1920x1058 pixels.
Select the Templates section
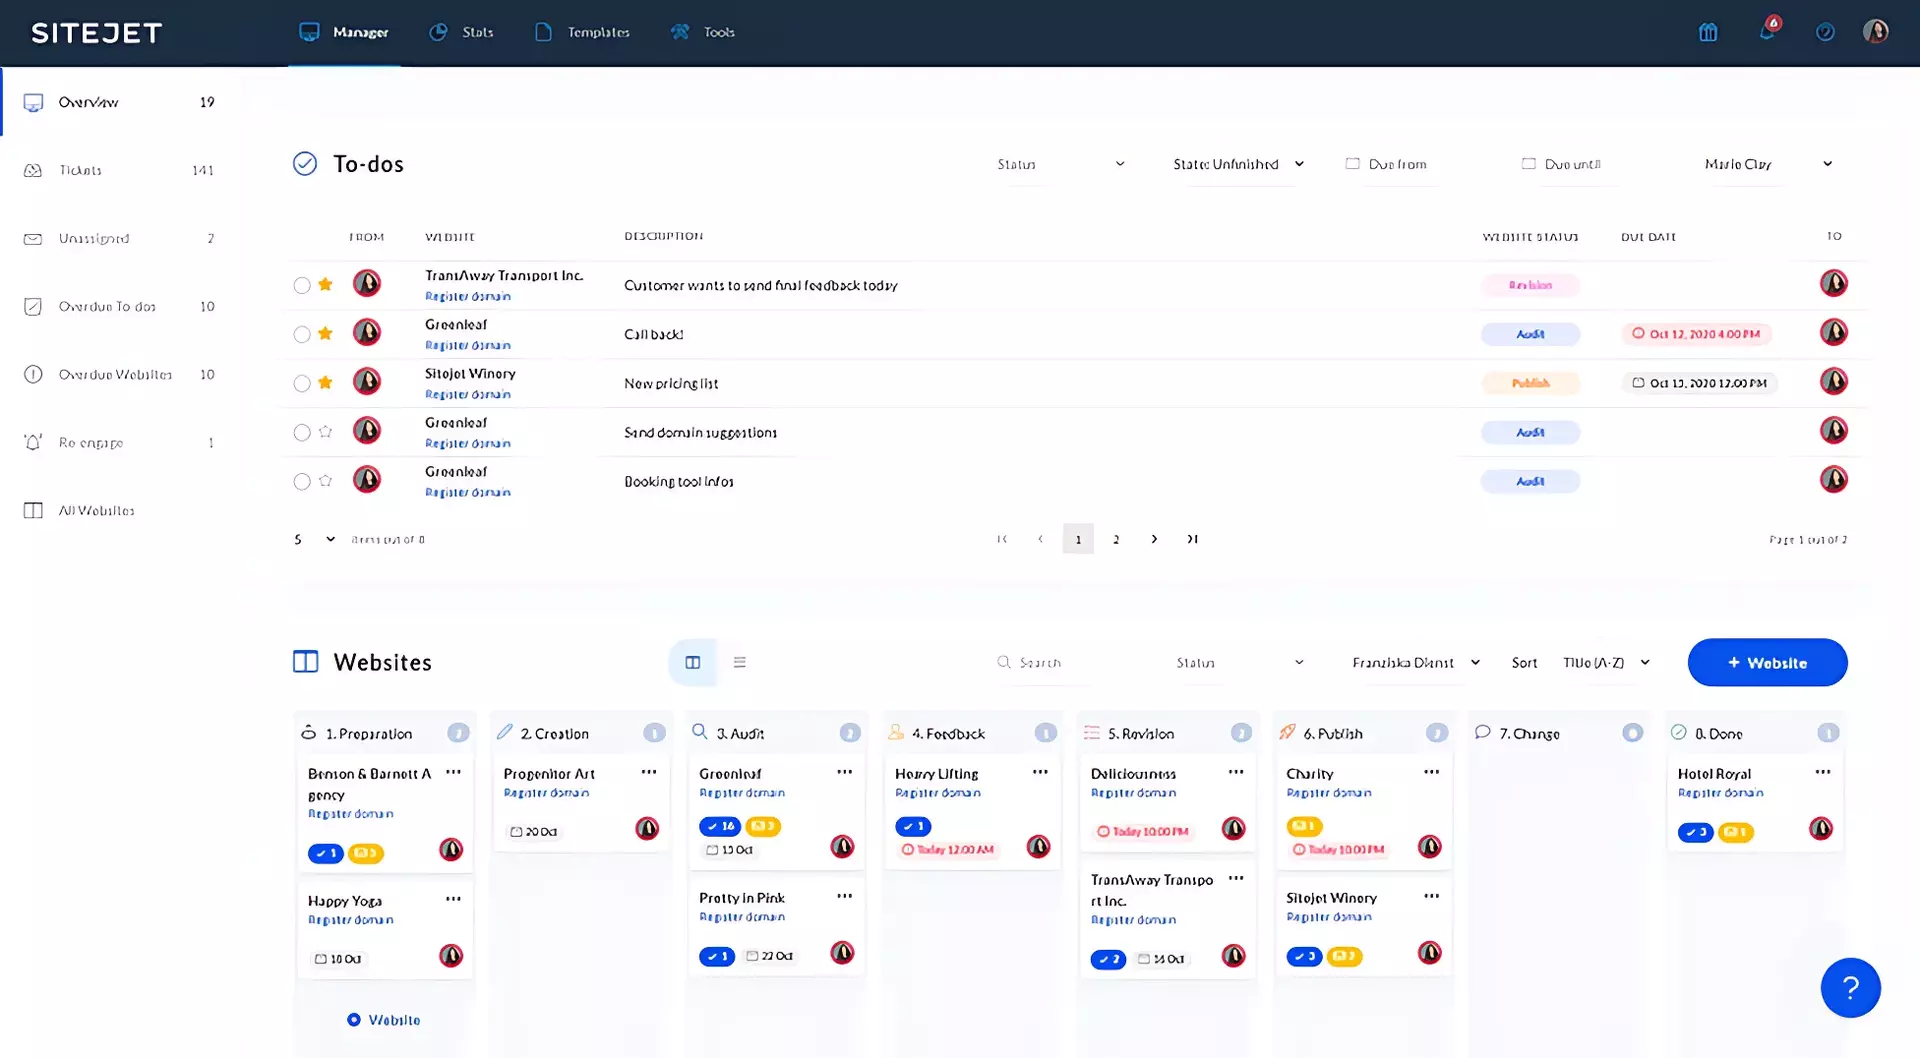click(582, 32)
